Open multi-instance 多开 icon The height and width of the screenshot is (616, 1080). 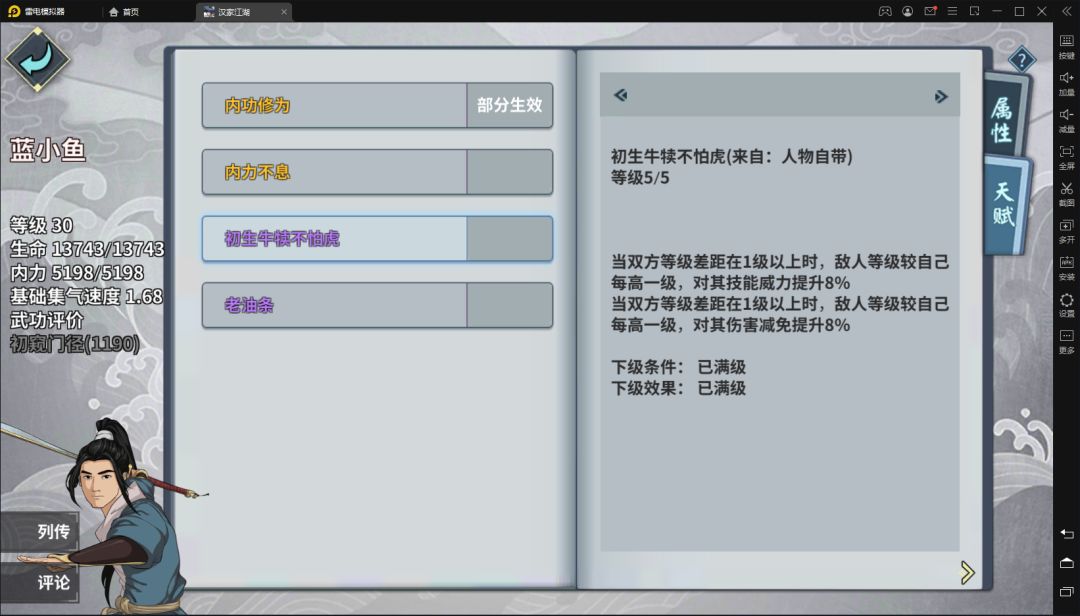(1066, 231)
